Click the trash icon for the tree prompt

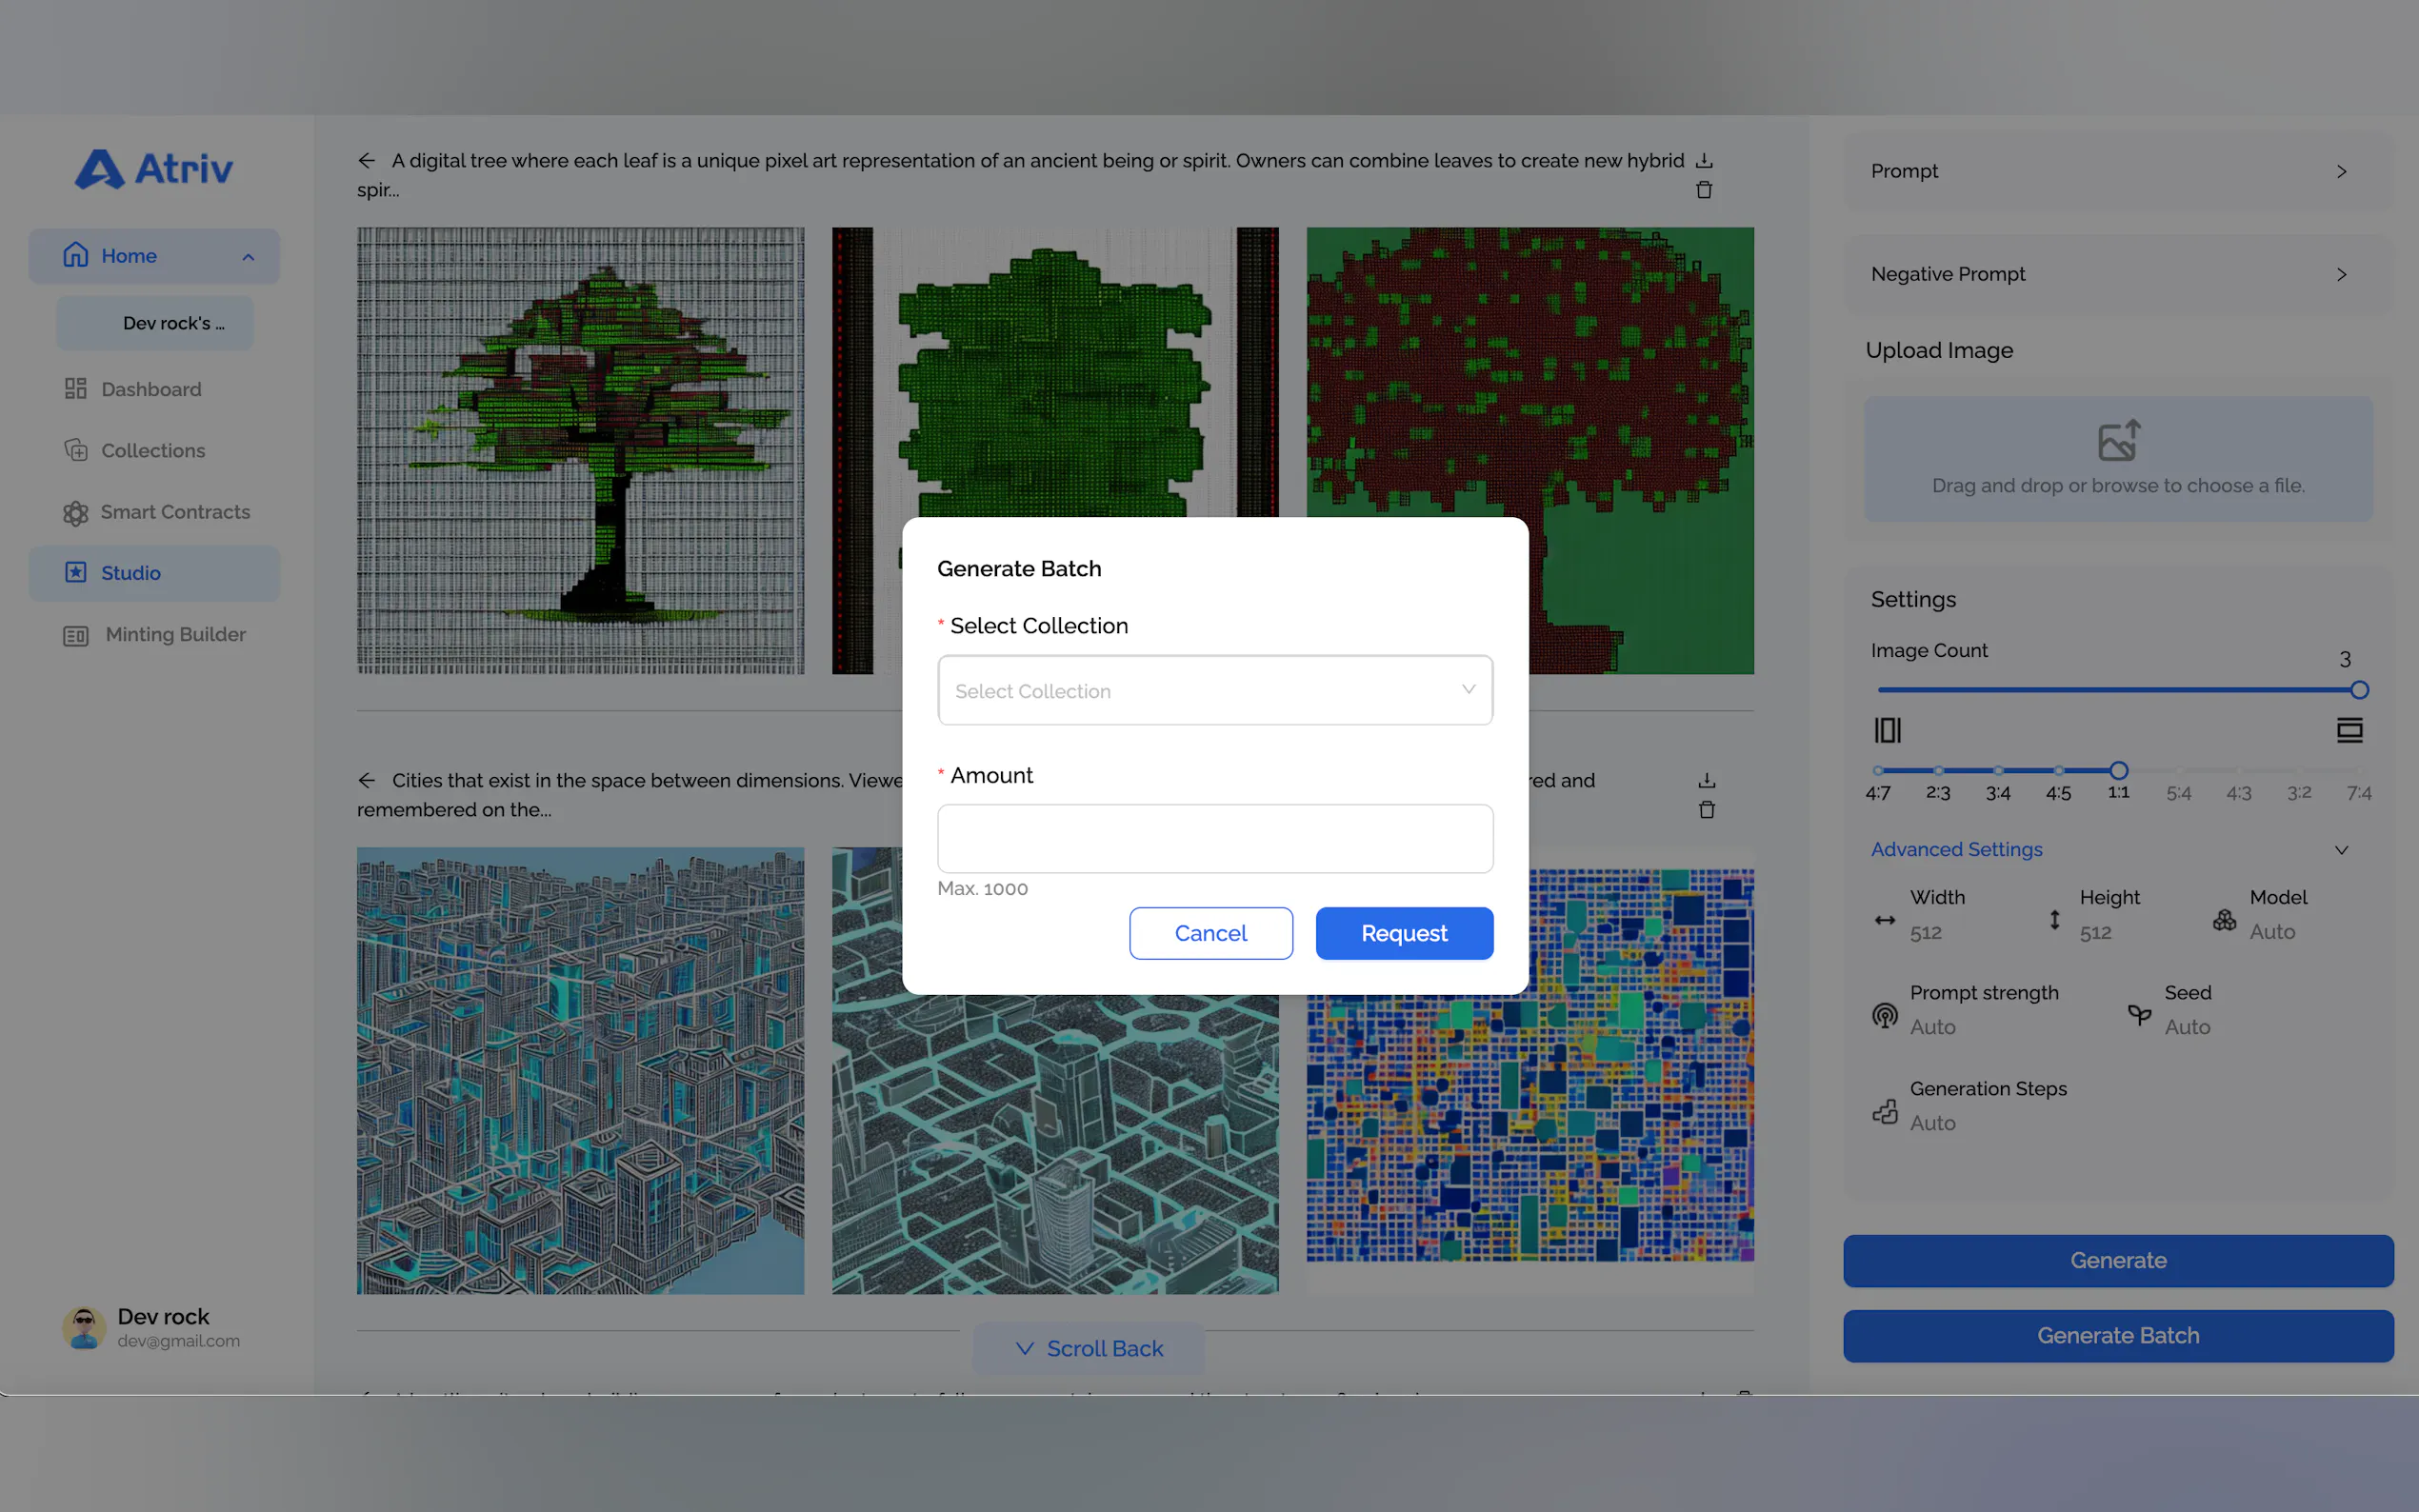click(1704, 190)
